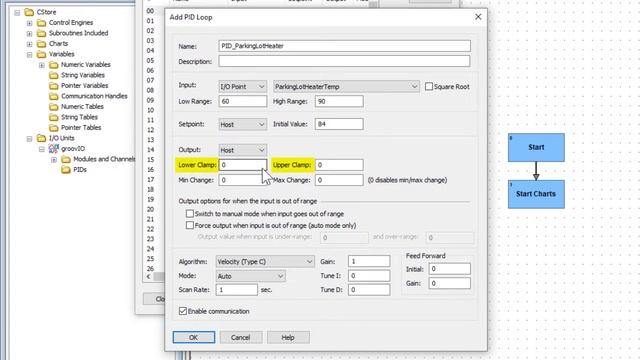Click the PIDs folder icon
The height and width of the screenshot is (360, 640).
pos(66,170)
